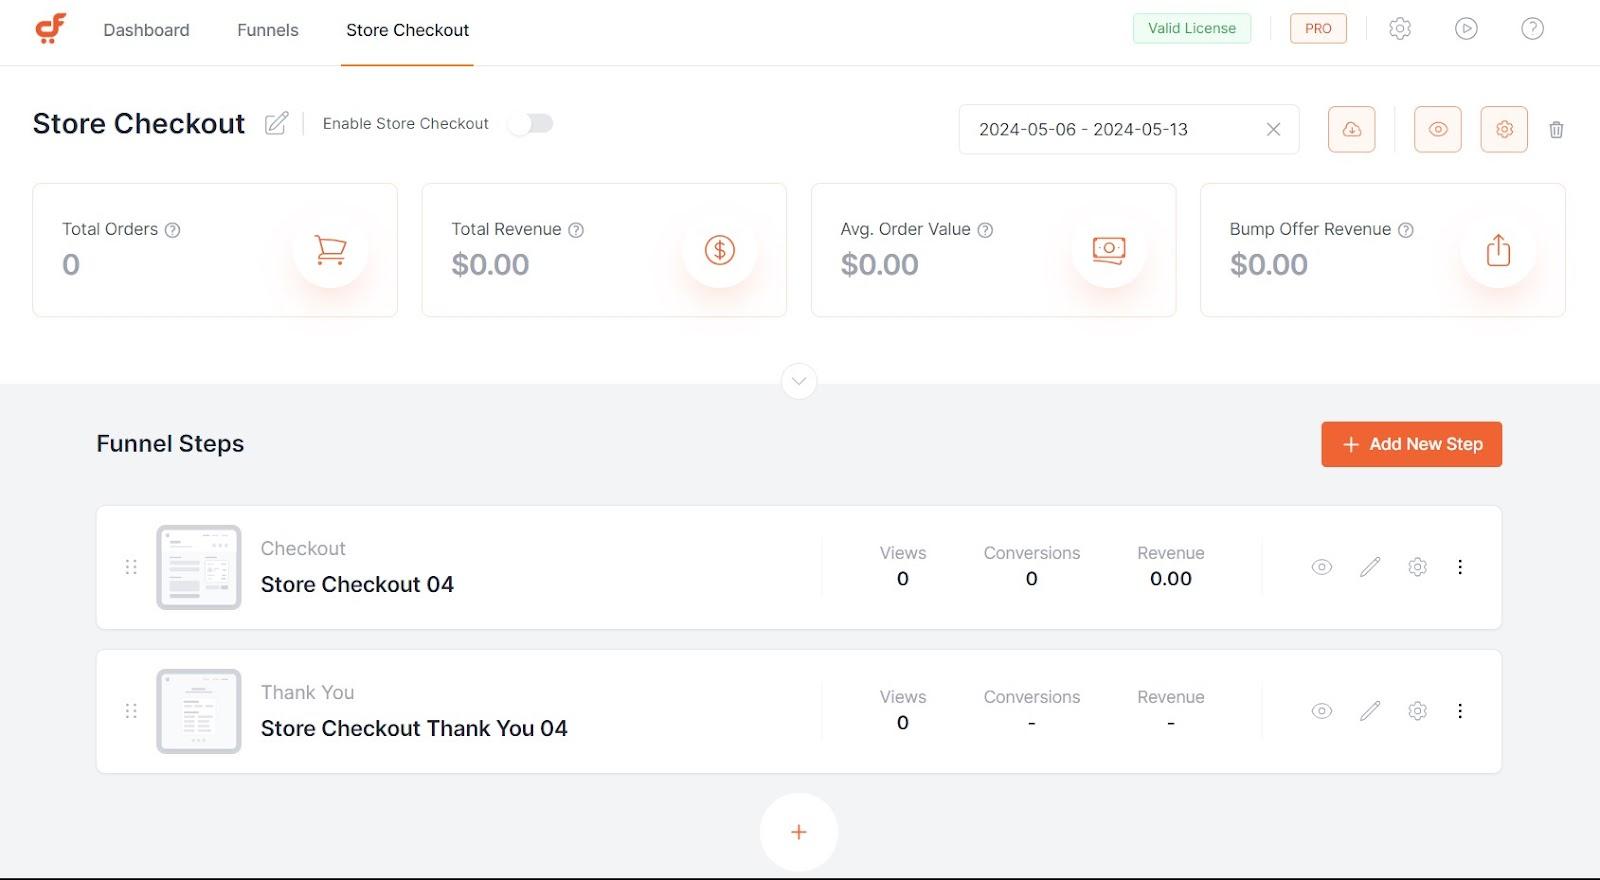Open more options menu for Store Checkout 04

pos(1460,567)
